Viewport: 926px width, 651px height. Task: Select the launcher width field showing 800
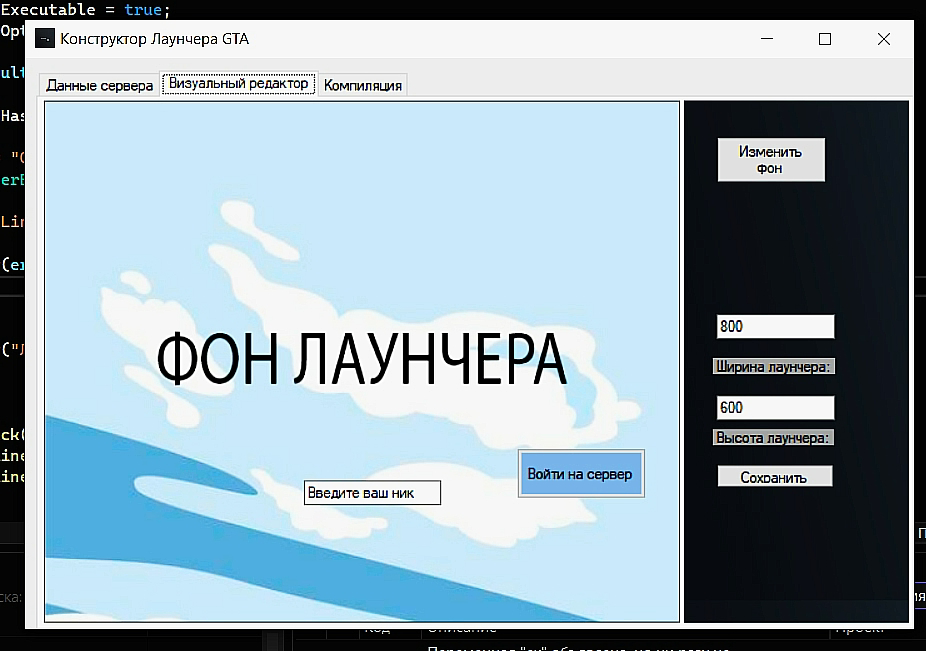click(x=775, y=326)
